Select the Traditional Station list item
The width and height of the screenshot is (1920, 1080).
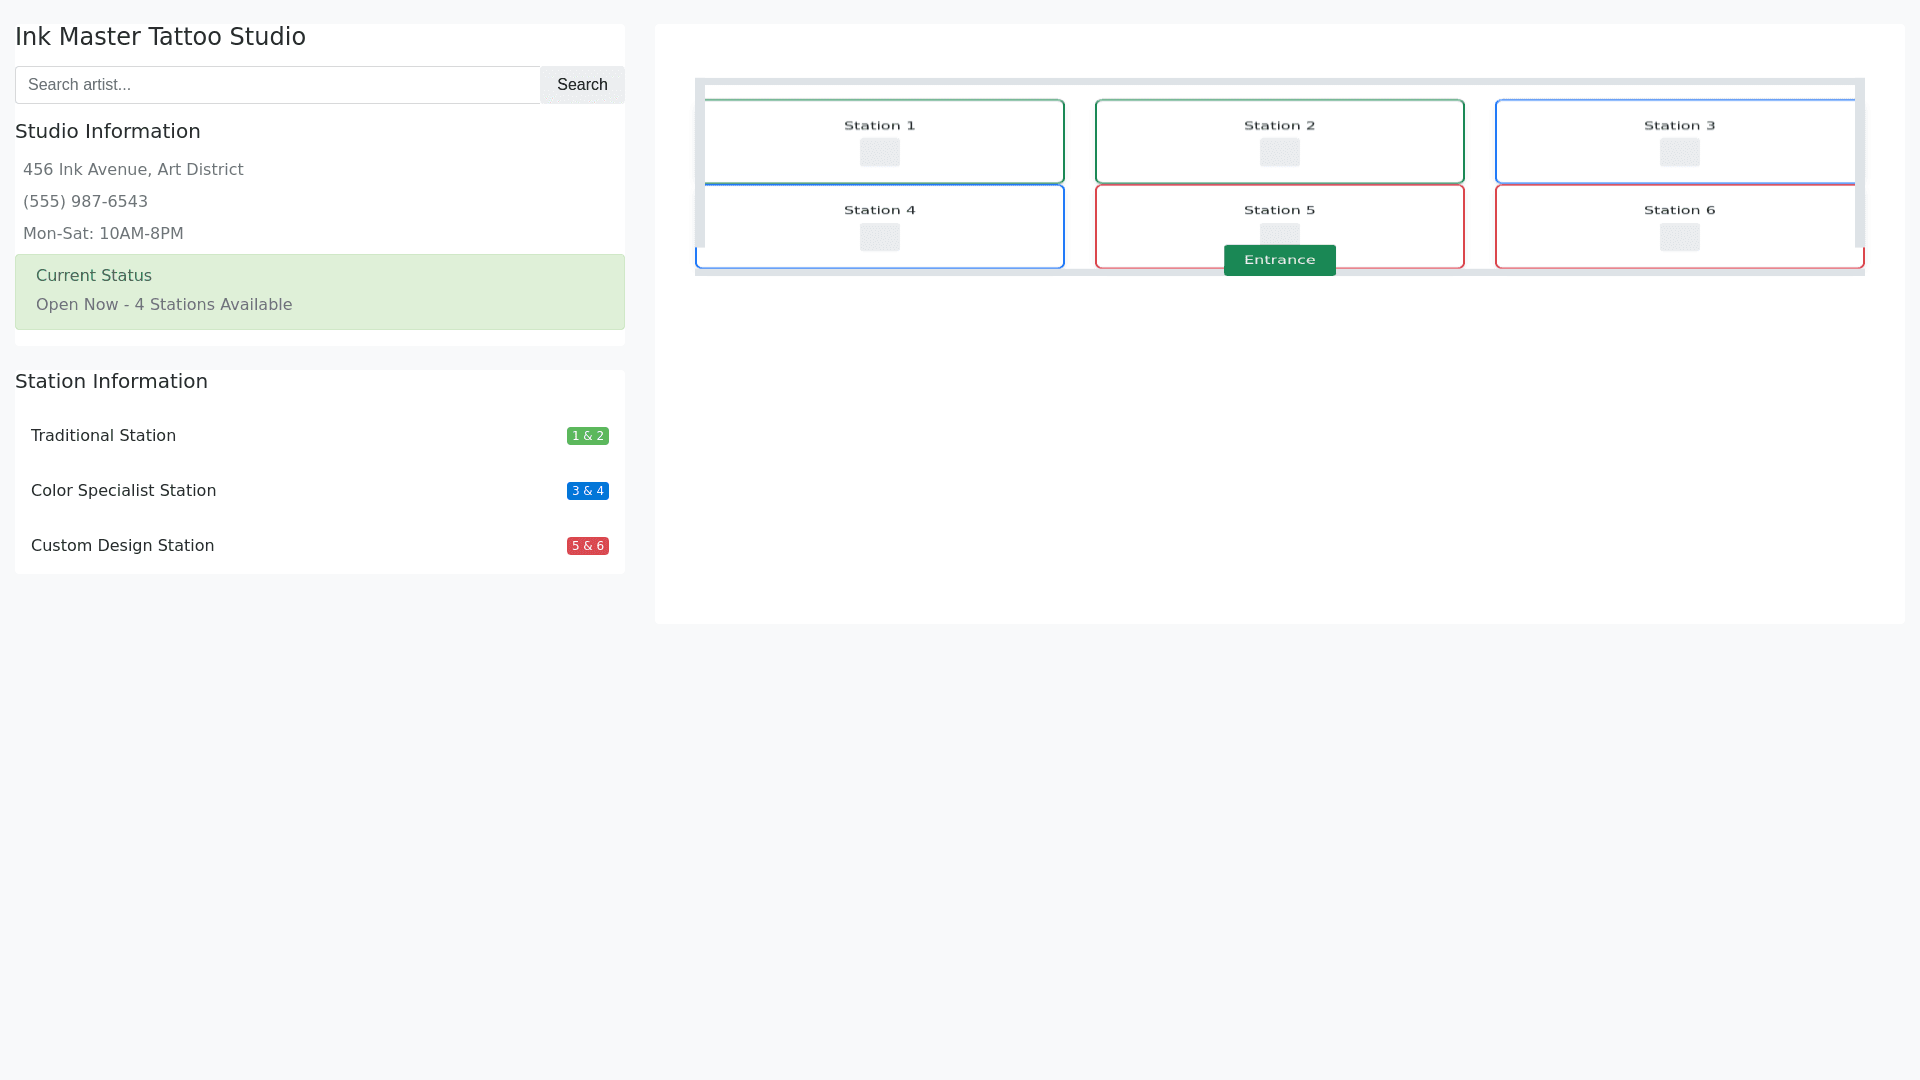click(103, 436)
